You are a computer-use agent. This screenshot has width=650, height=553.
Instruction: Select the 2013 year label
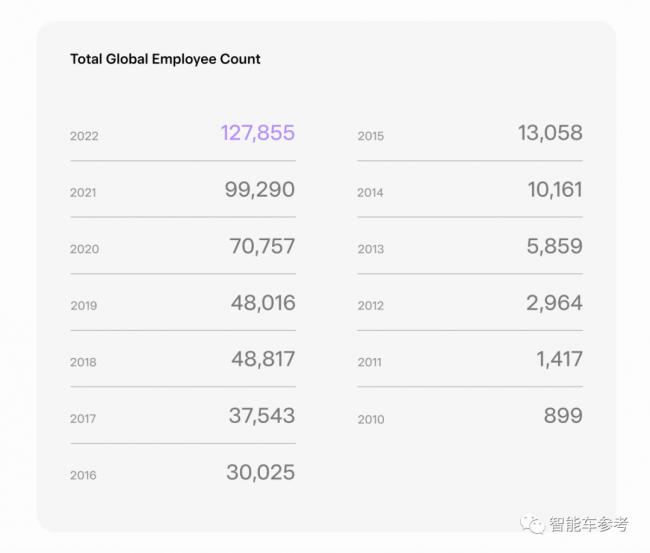tap(371, 249)
